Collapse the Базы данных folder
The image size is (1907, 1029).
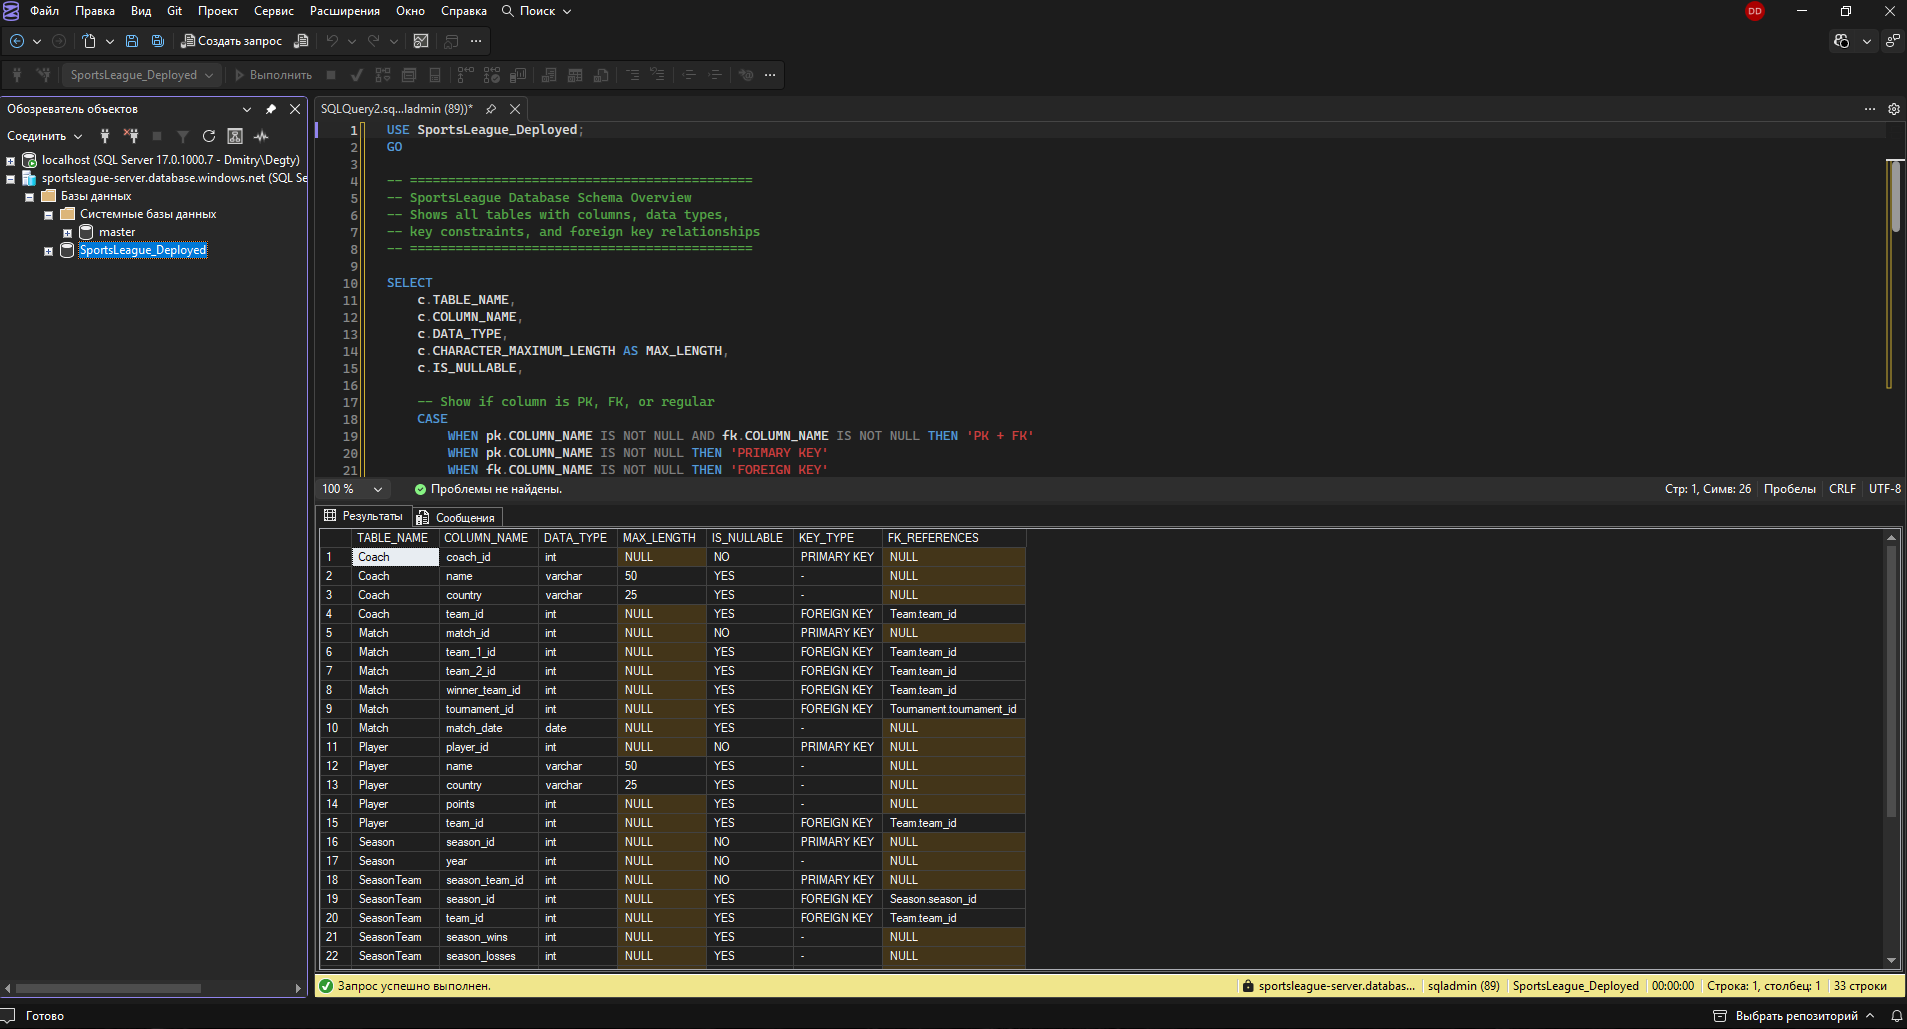pyautogui.click(x=29, y=196)
